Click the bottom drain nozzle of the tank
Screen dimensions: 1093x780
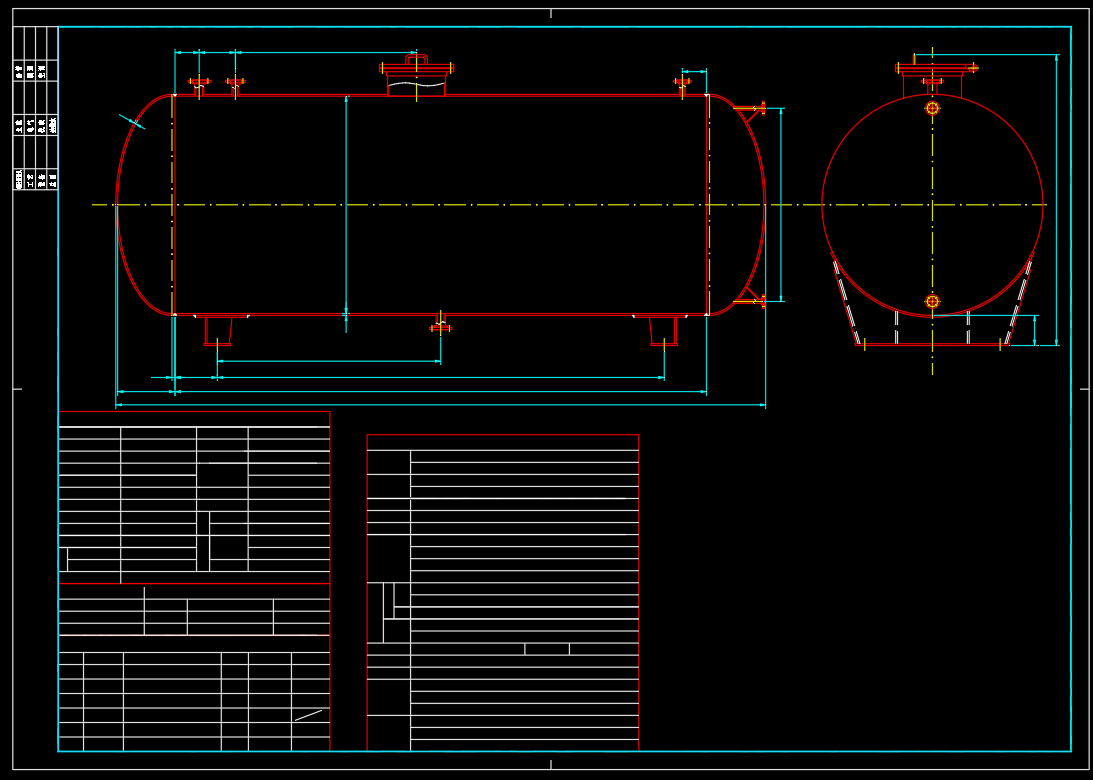(x=440, y=325)
